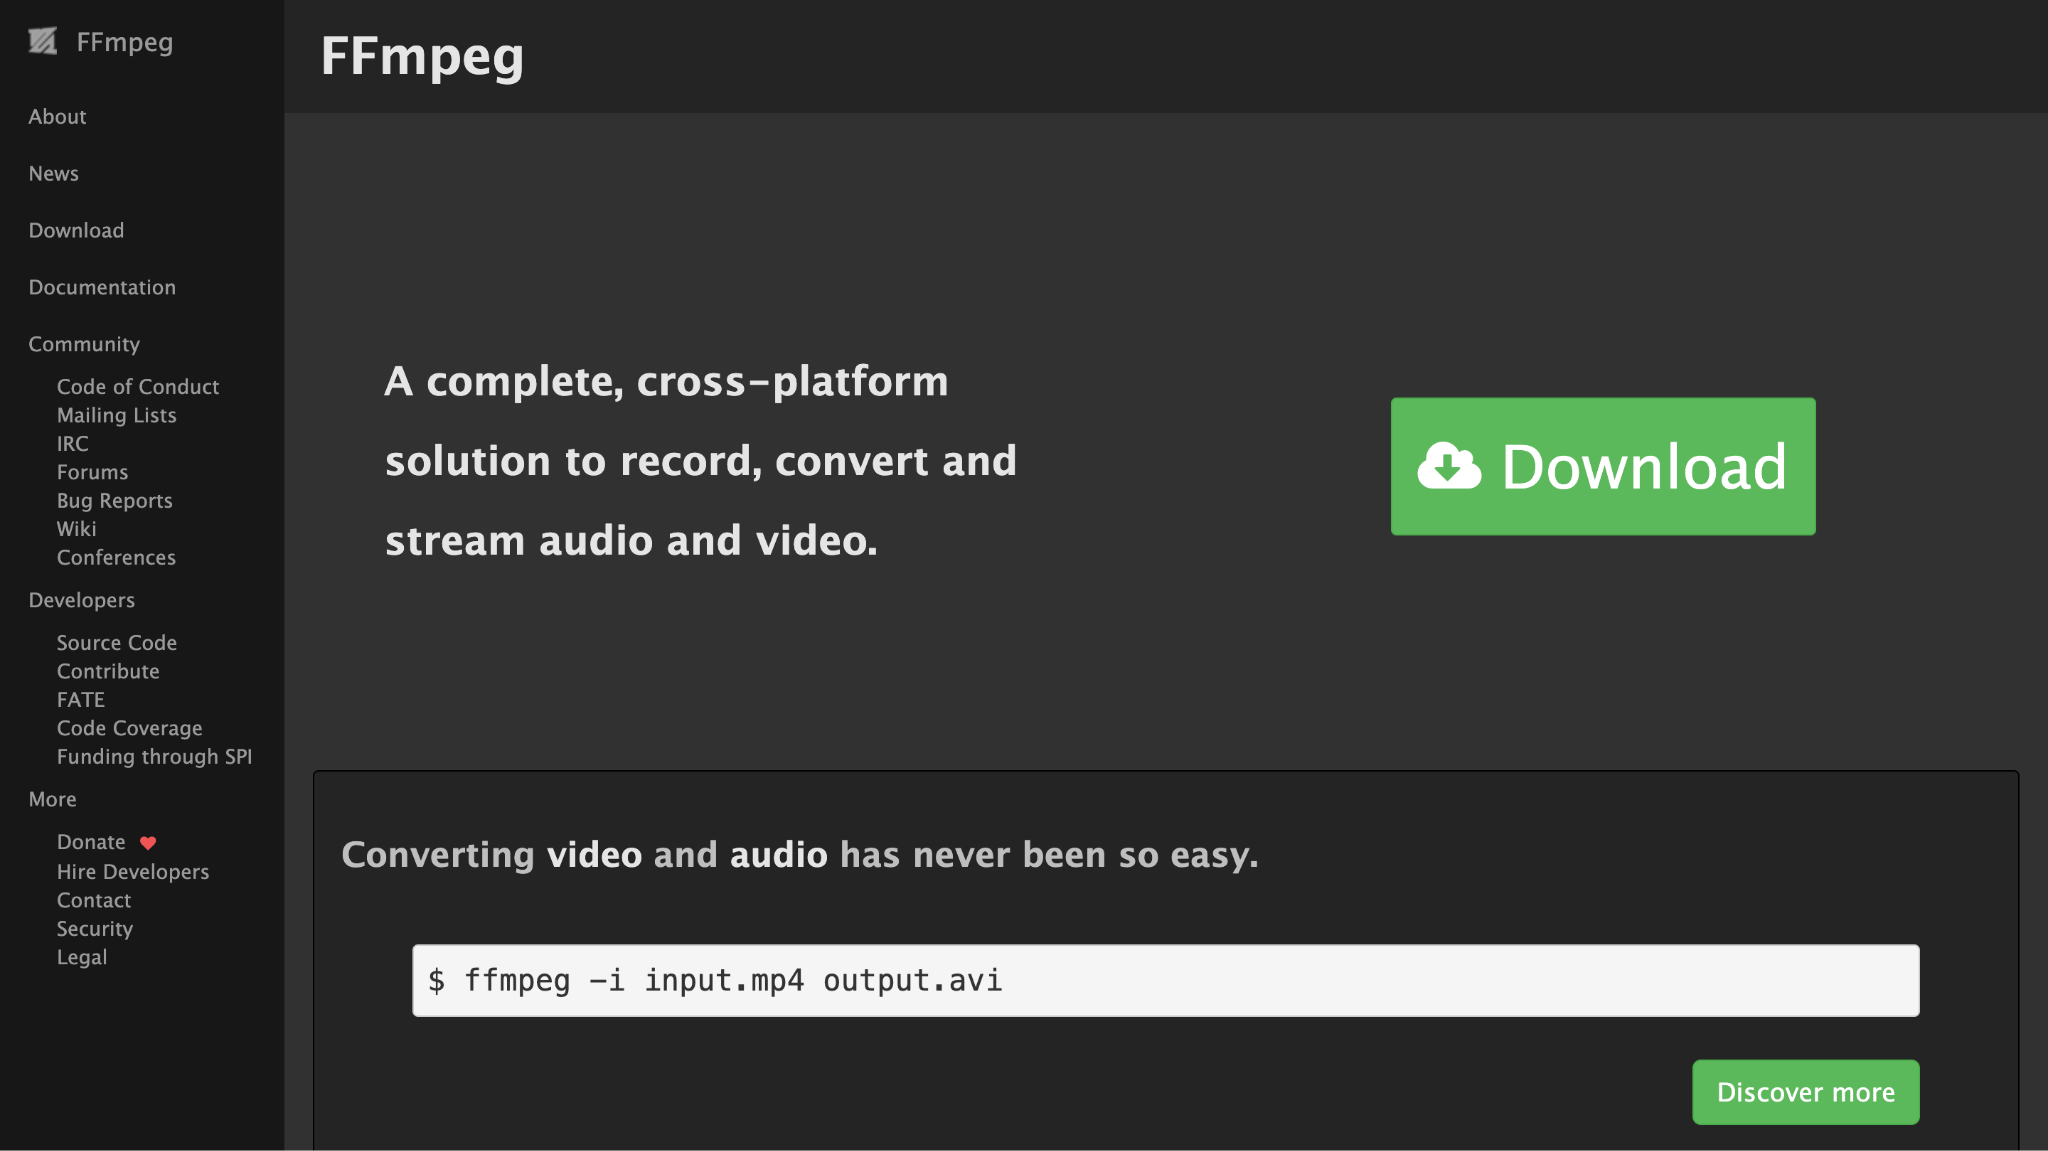Open the IRC community link

72,443
